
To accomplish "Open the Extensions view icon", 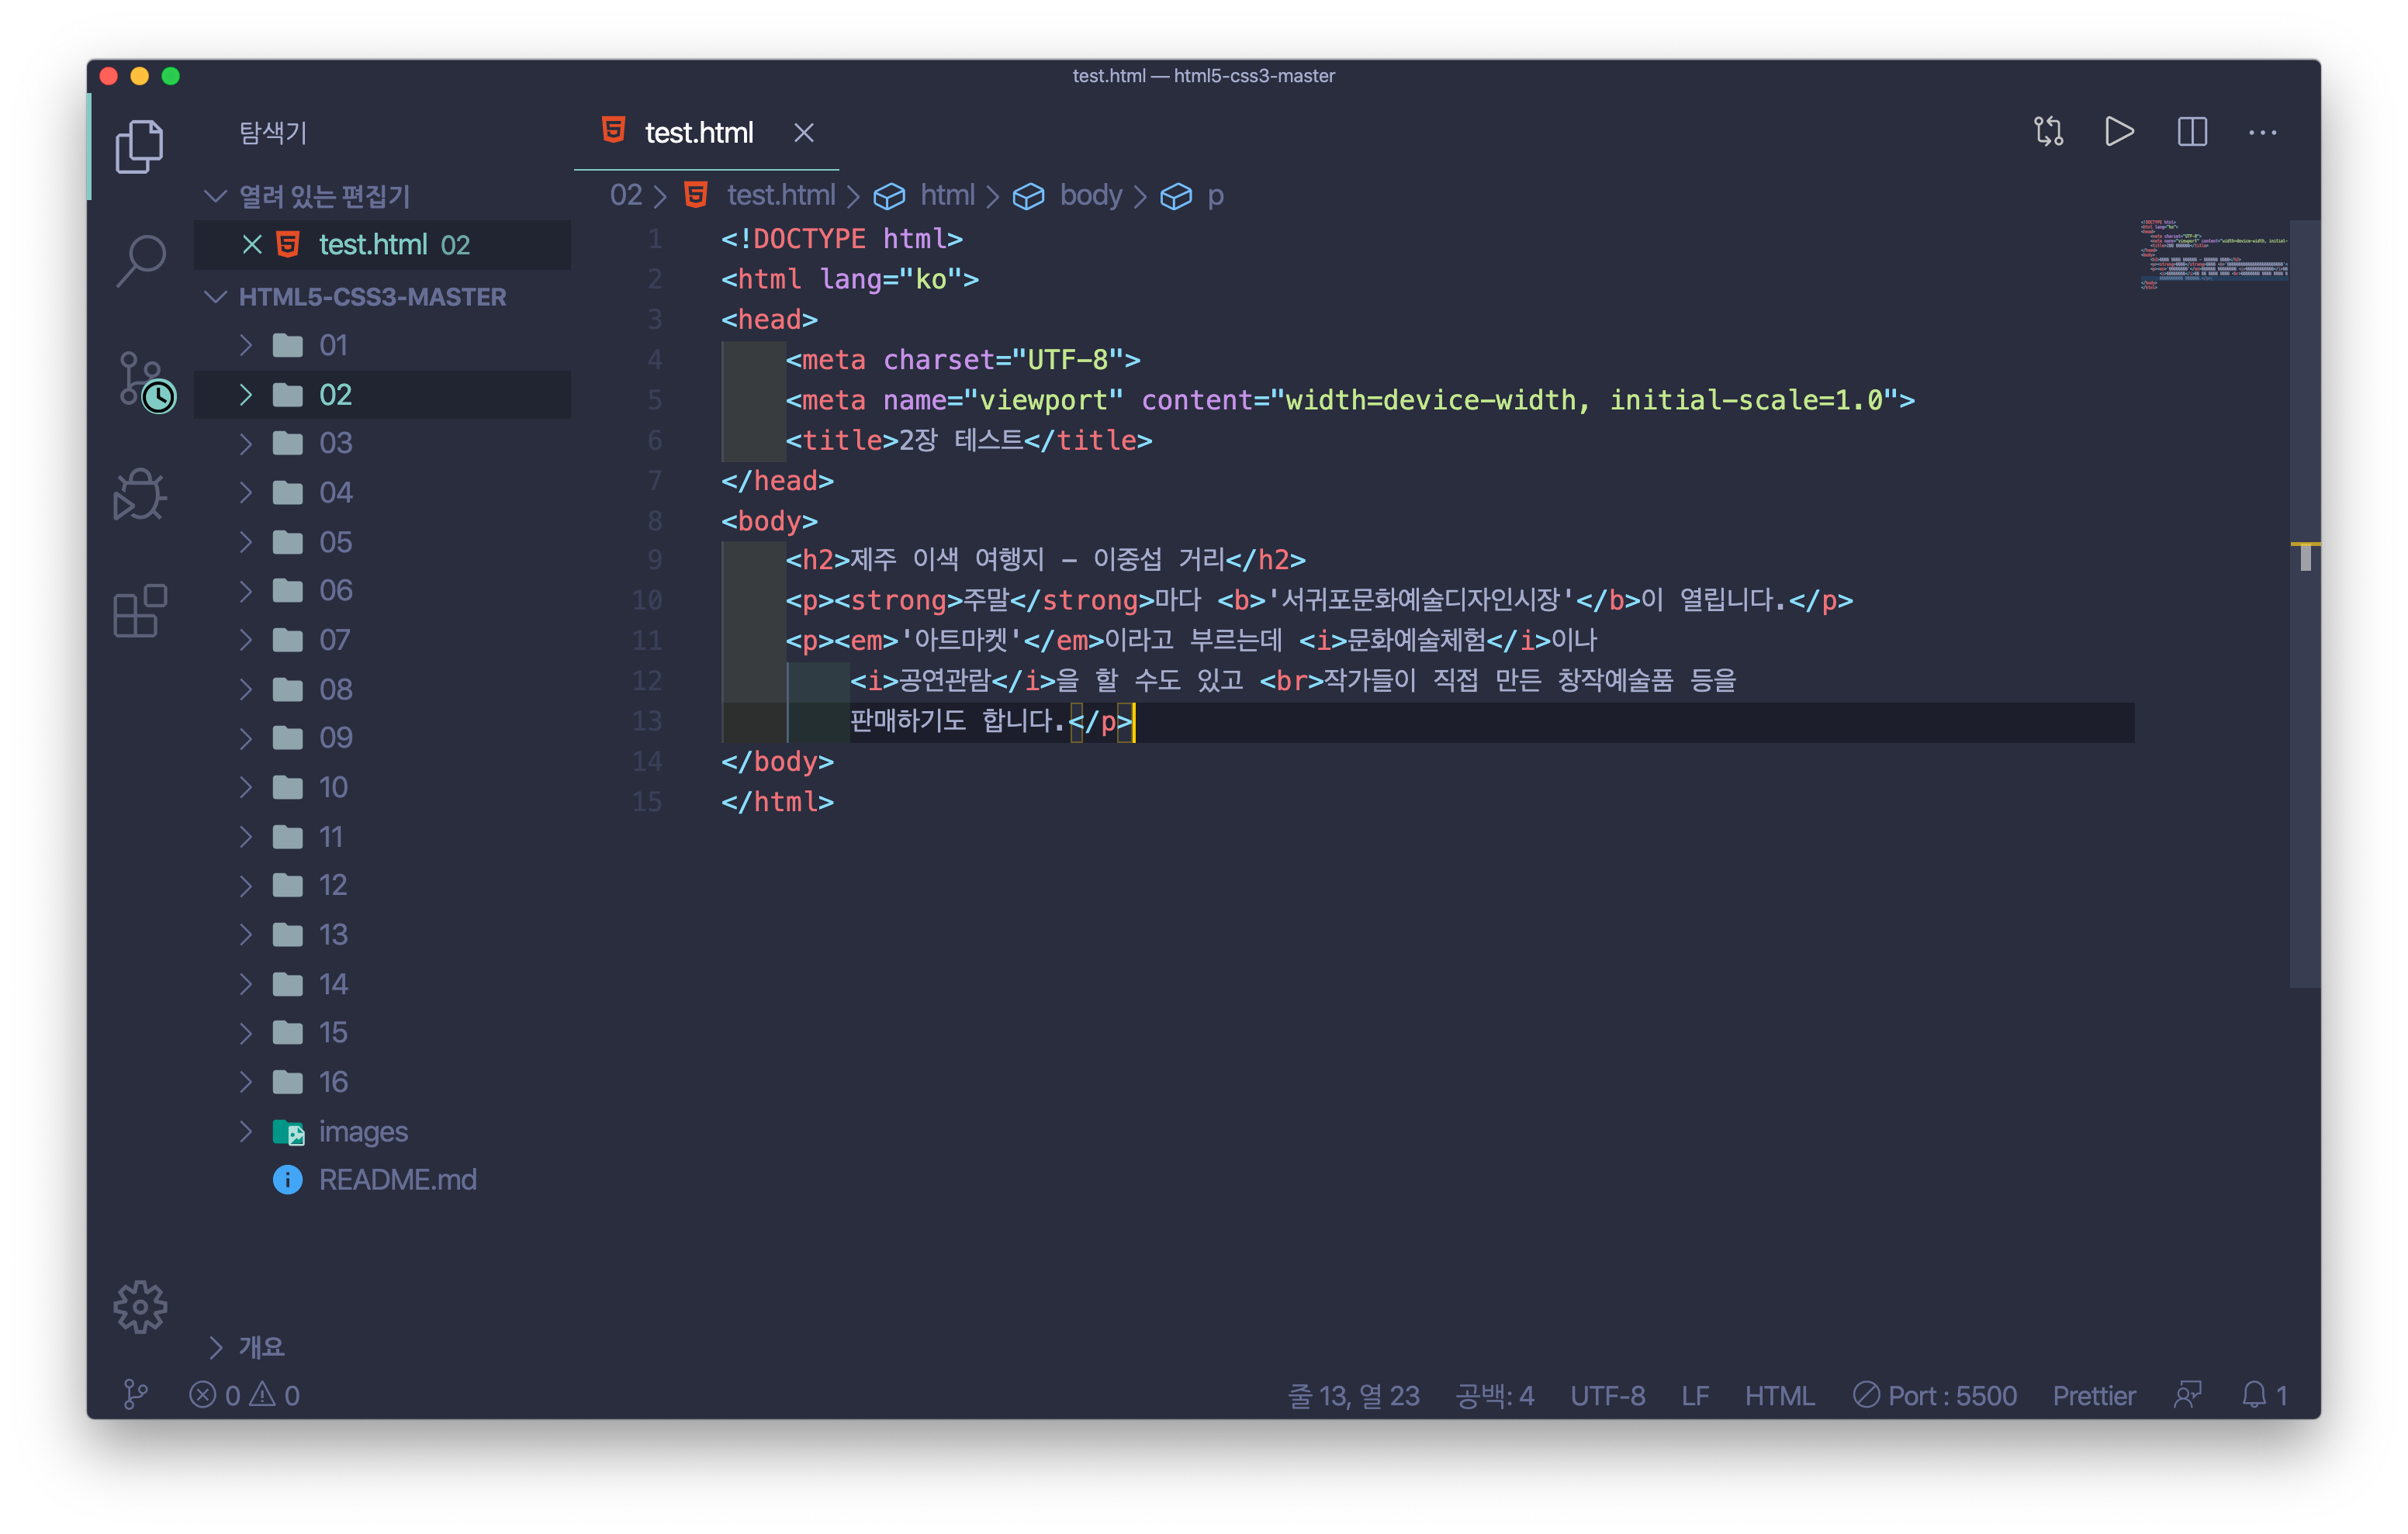I will [x=139, y=610].
